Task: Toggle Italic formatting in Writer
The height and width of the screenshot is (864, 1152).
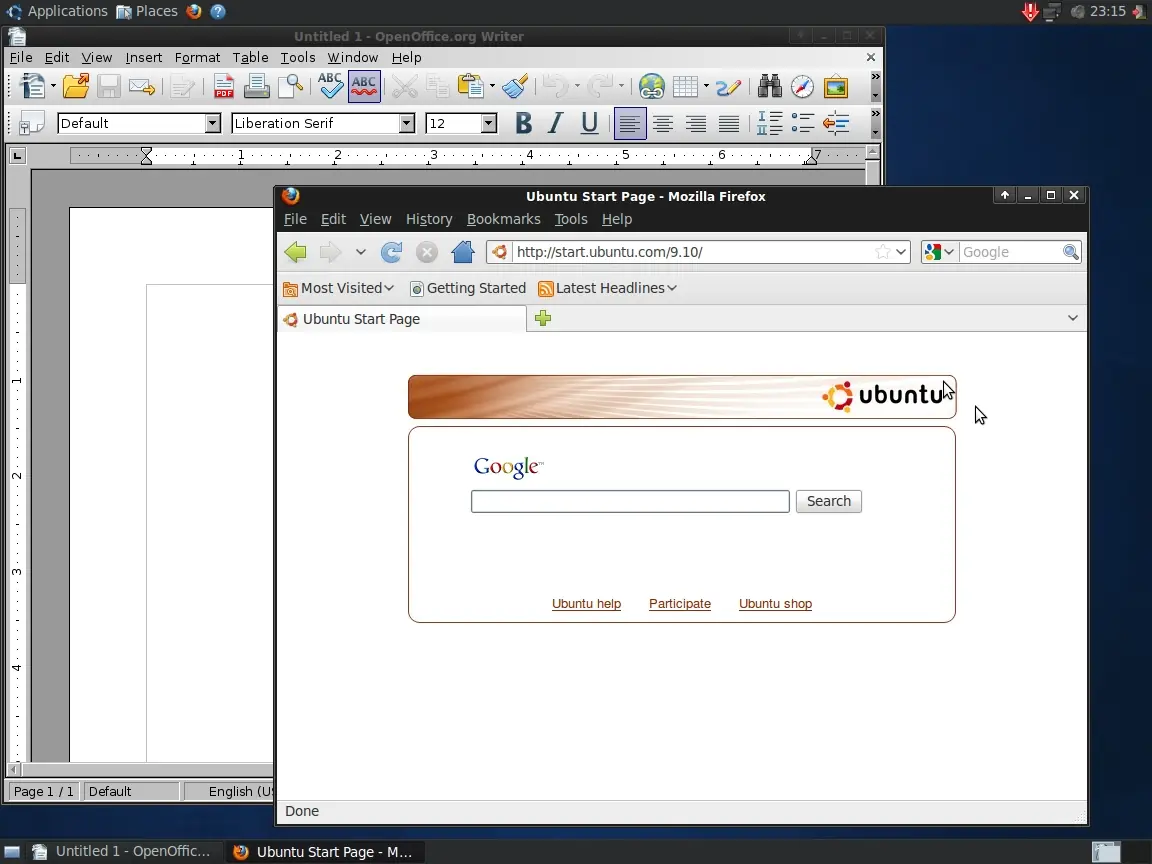Action: (x=555, y=123)
